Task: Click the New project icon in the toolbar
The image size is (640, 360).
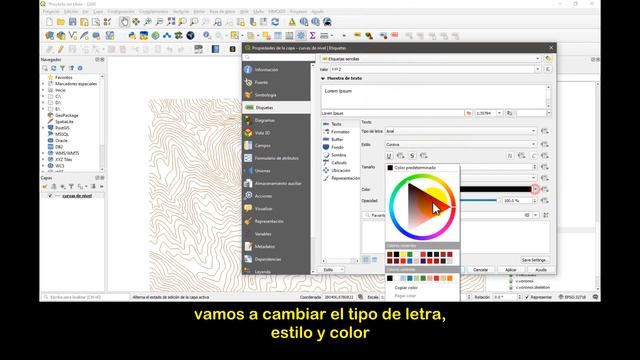Action: click(x=49, y=22)
